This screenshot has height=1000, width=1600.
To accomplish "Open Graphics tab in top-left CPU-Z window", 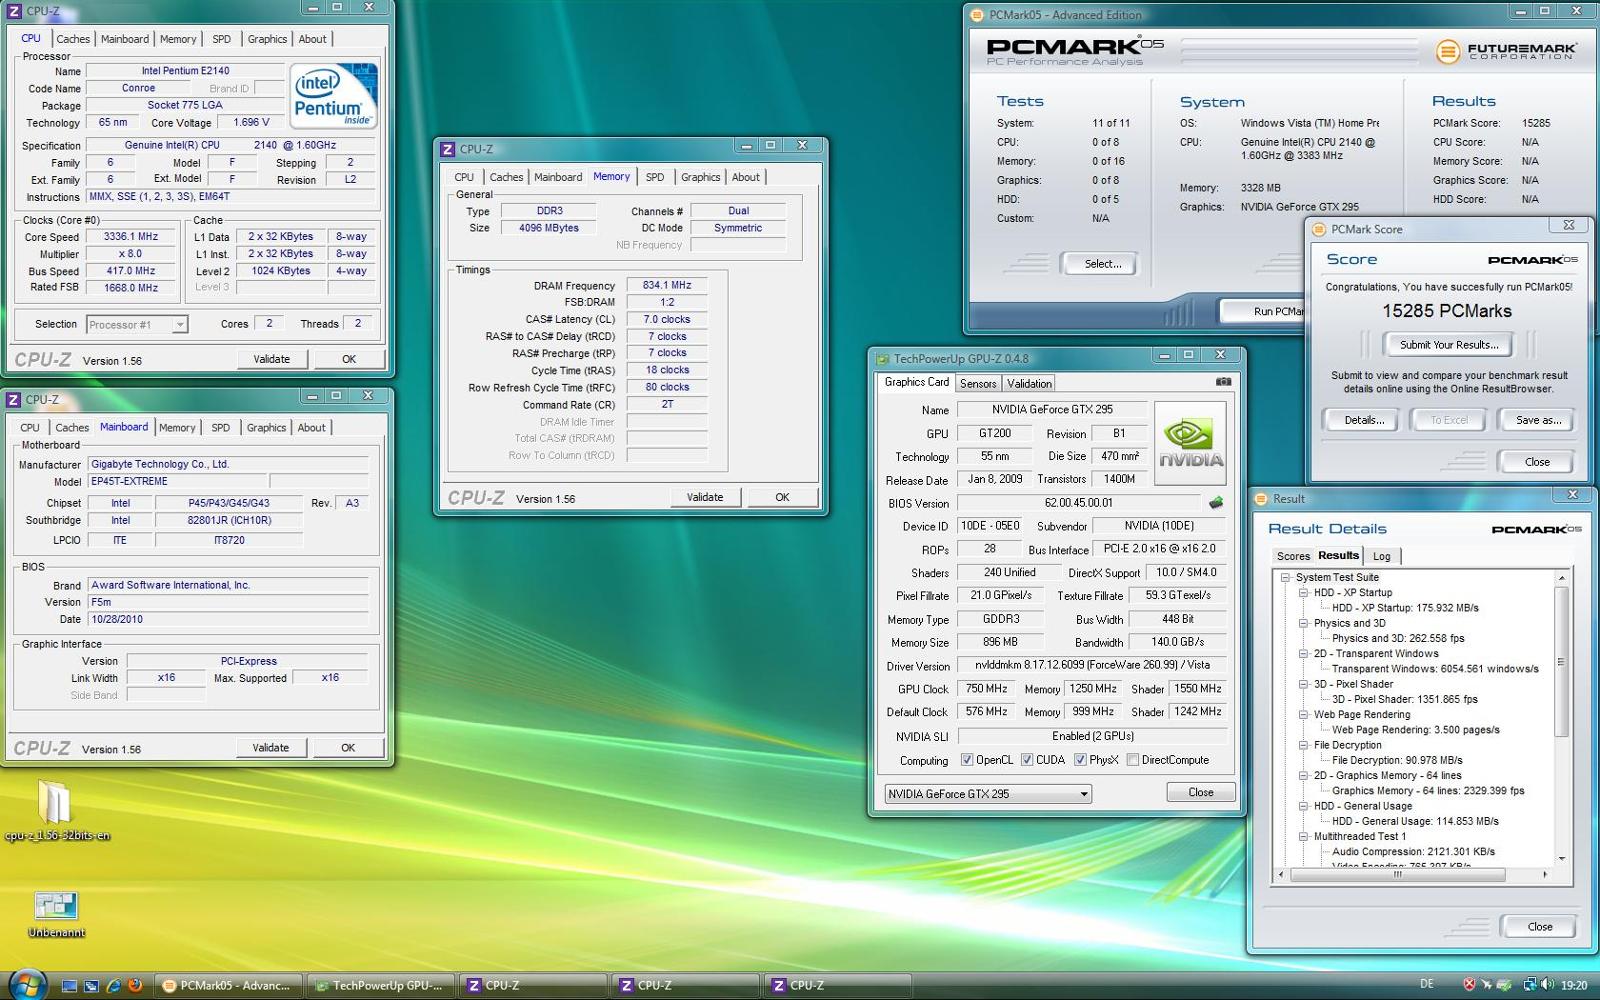I will point(267,39).
